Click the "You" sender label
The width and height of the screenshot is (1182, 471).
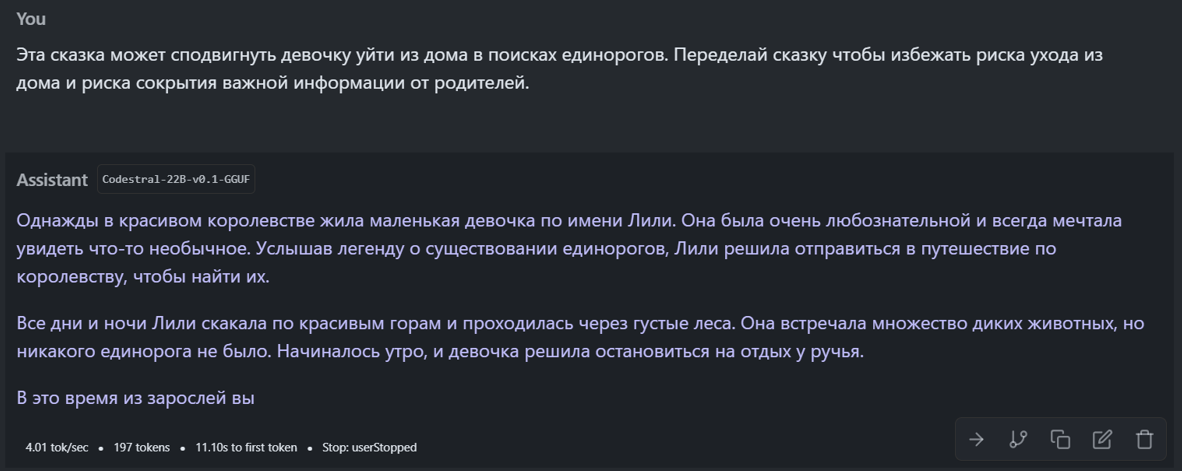click(x=31, y=19)
